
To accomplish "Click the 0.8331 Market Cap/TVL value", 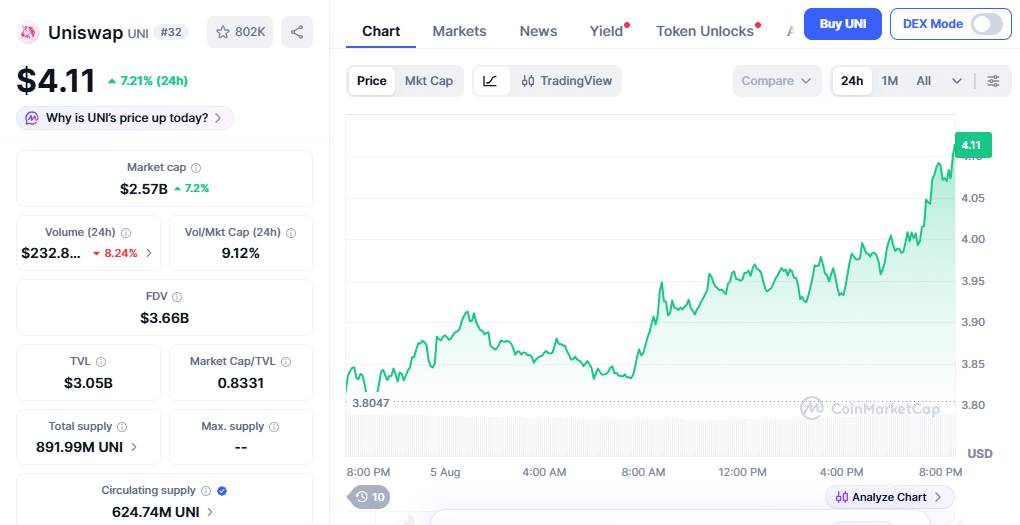I will point(241,383).
